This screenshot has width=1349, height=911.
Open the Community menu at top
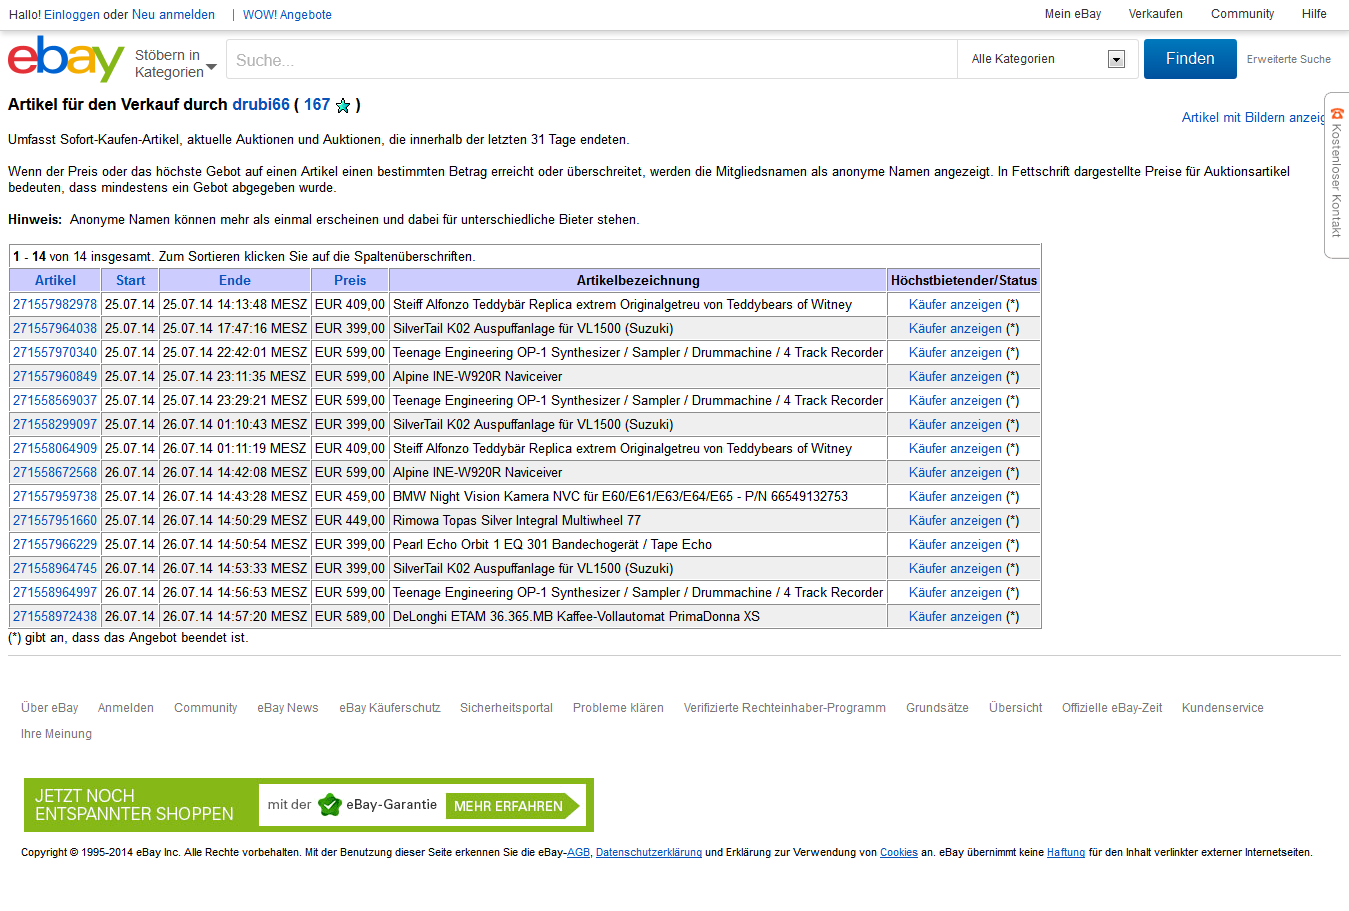[1242, 14]
